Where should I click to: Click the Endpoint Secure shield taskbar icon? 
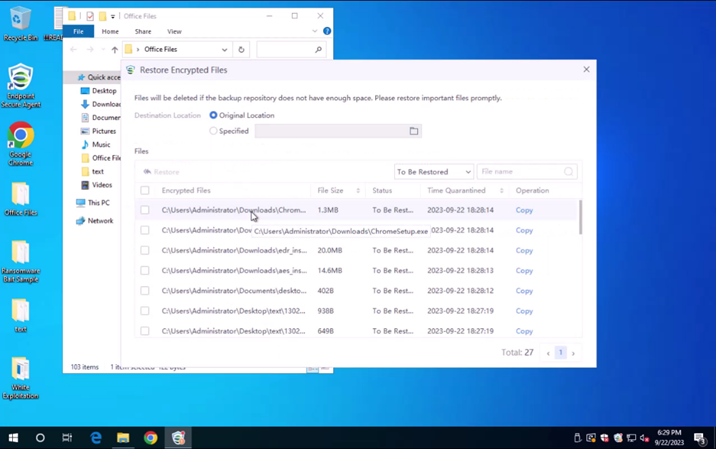tap(178, 438)
